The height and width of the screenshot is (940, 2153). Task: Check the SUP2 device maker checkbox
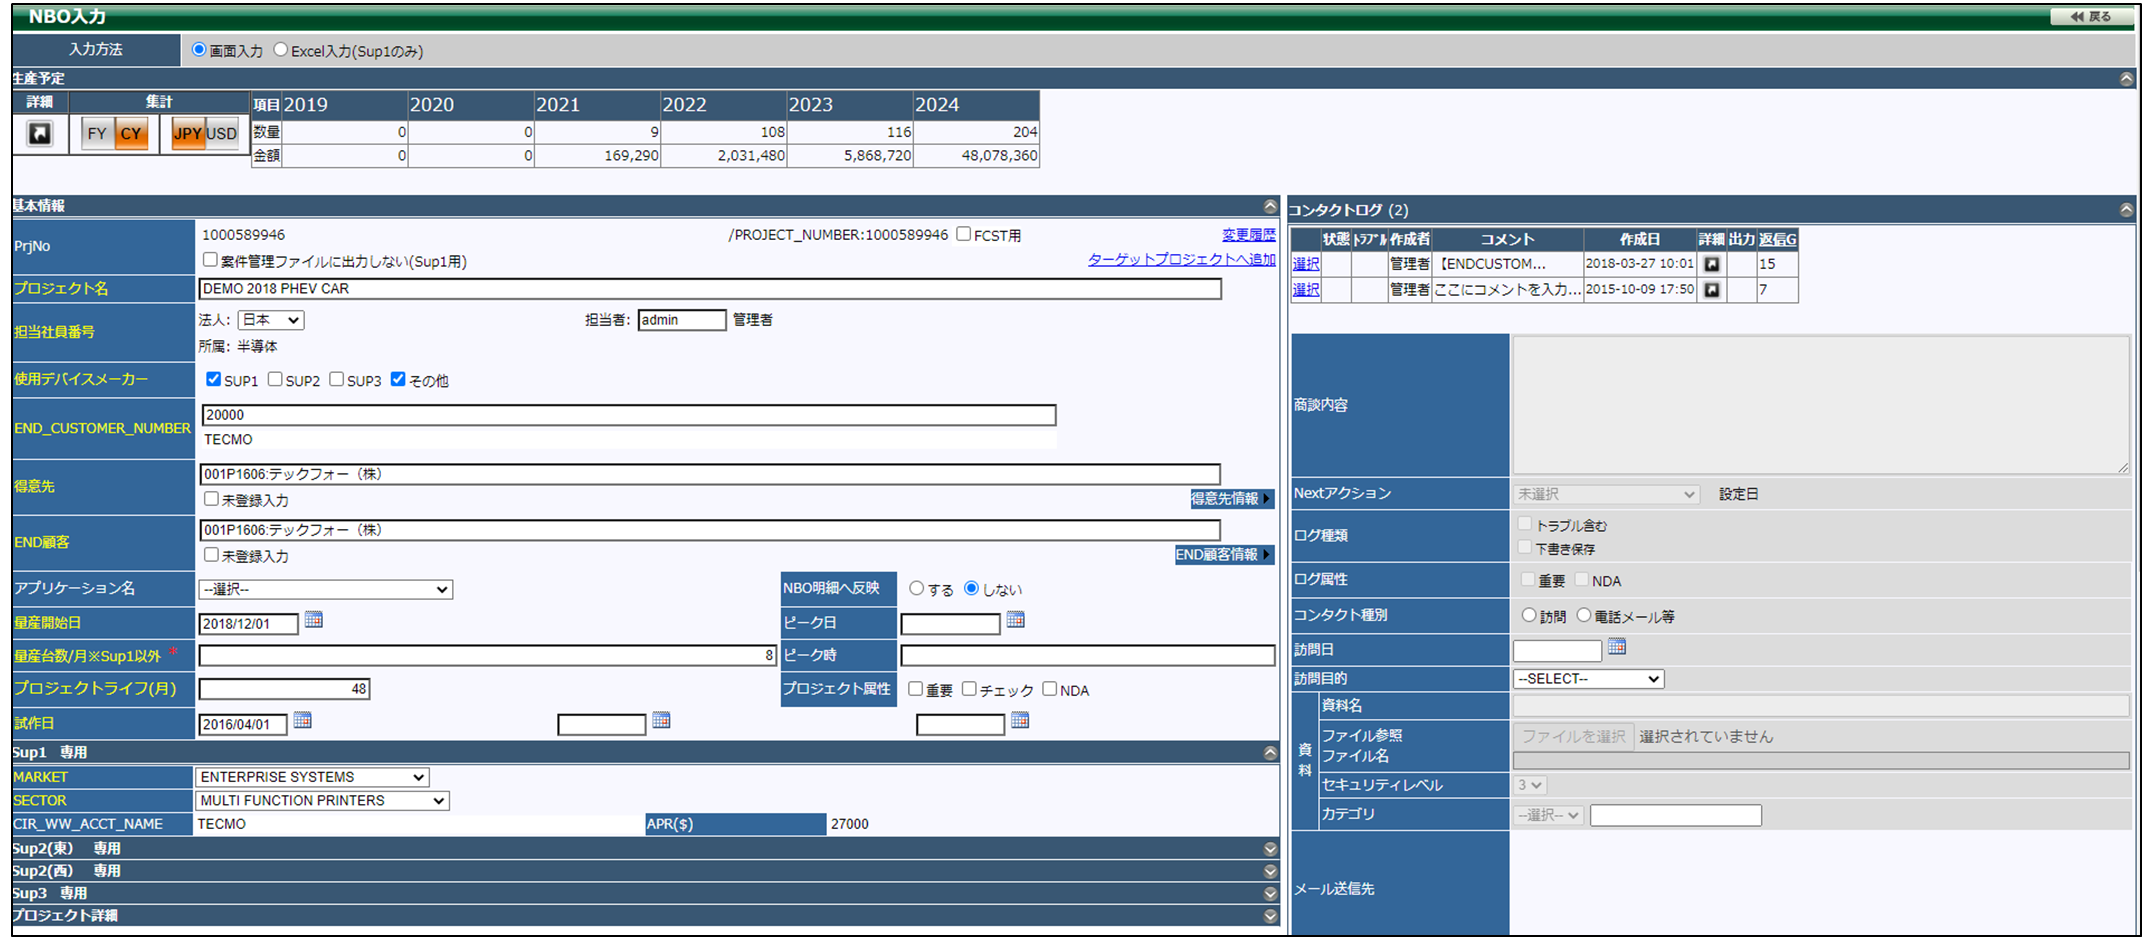(x=275, y=379)
